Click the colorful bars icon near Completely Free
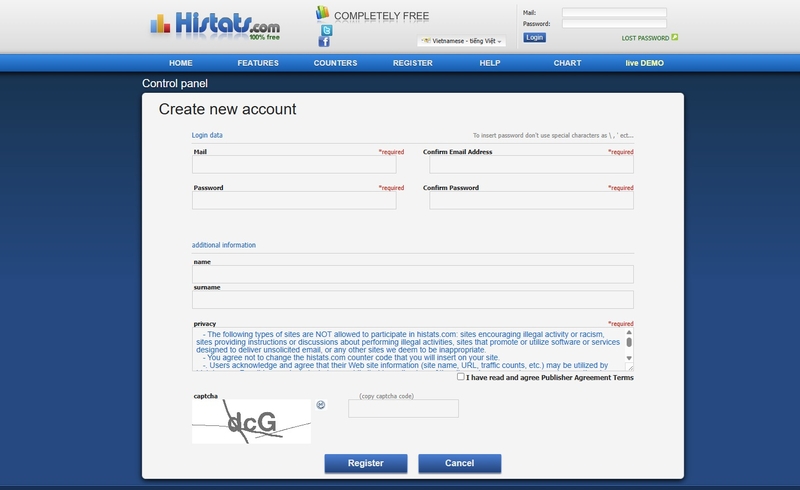 coord(322,13)
